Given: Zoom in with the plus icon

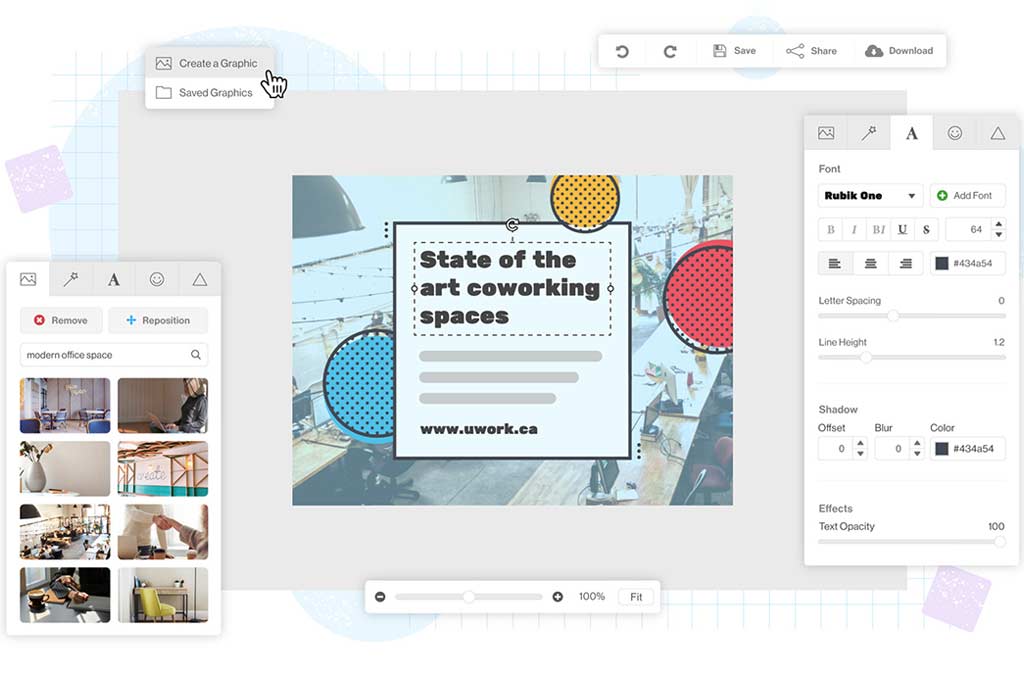Looking at the screenshot, I should (x=558, y=596).
